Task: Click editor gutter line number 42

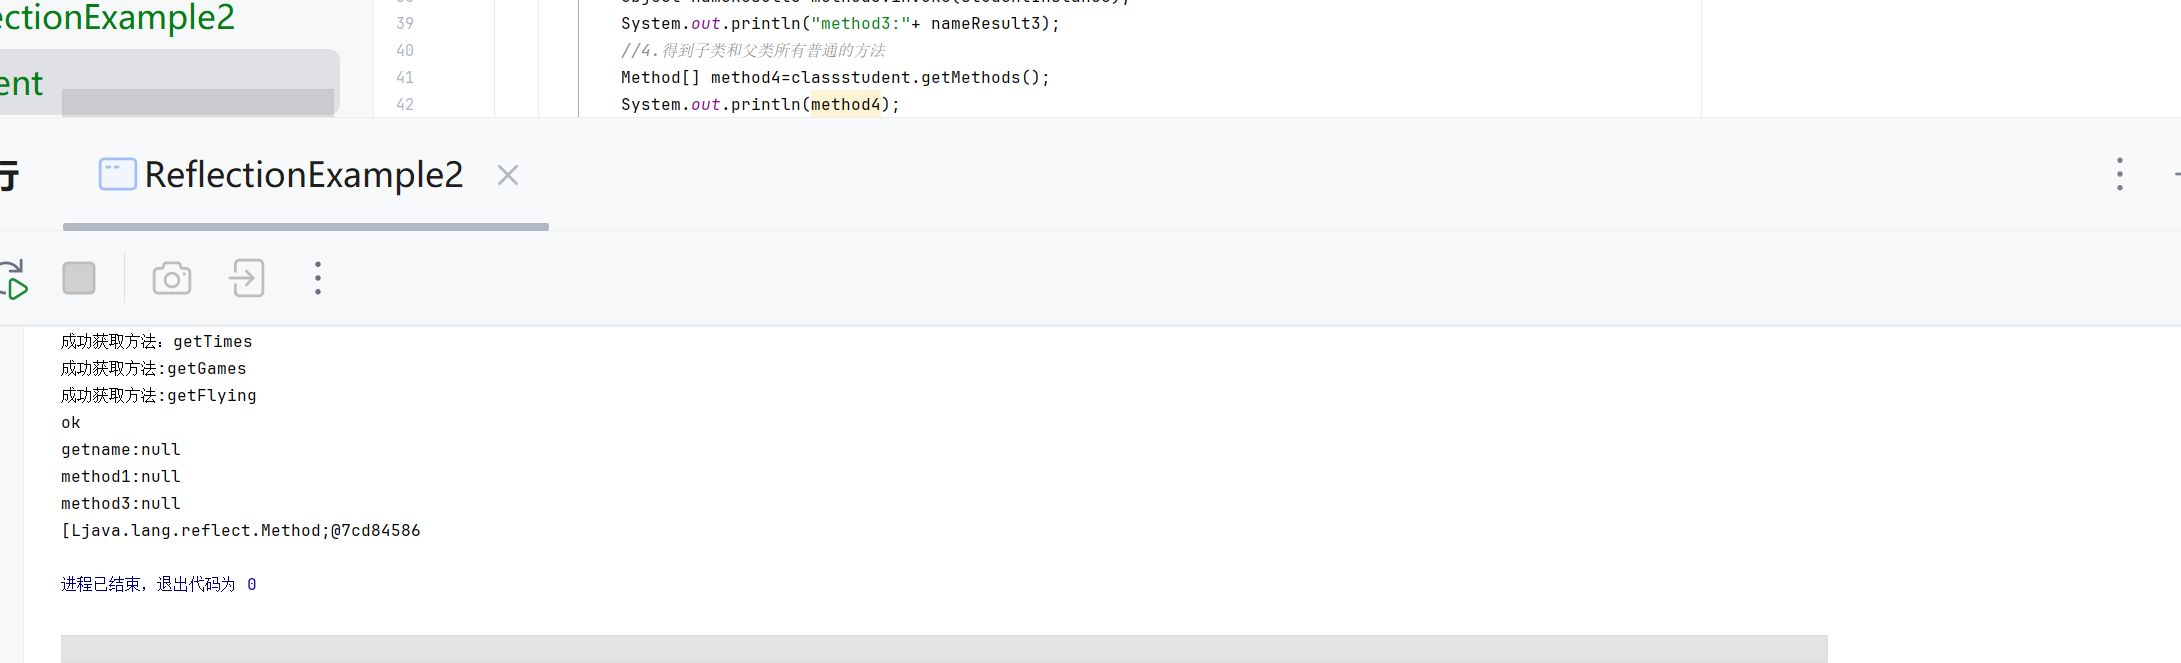Action: (x=405, y=104)
